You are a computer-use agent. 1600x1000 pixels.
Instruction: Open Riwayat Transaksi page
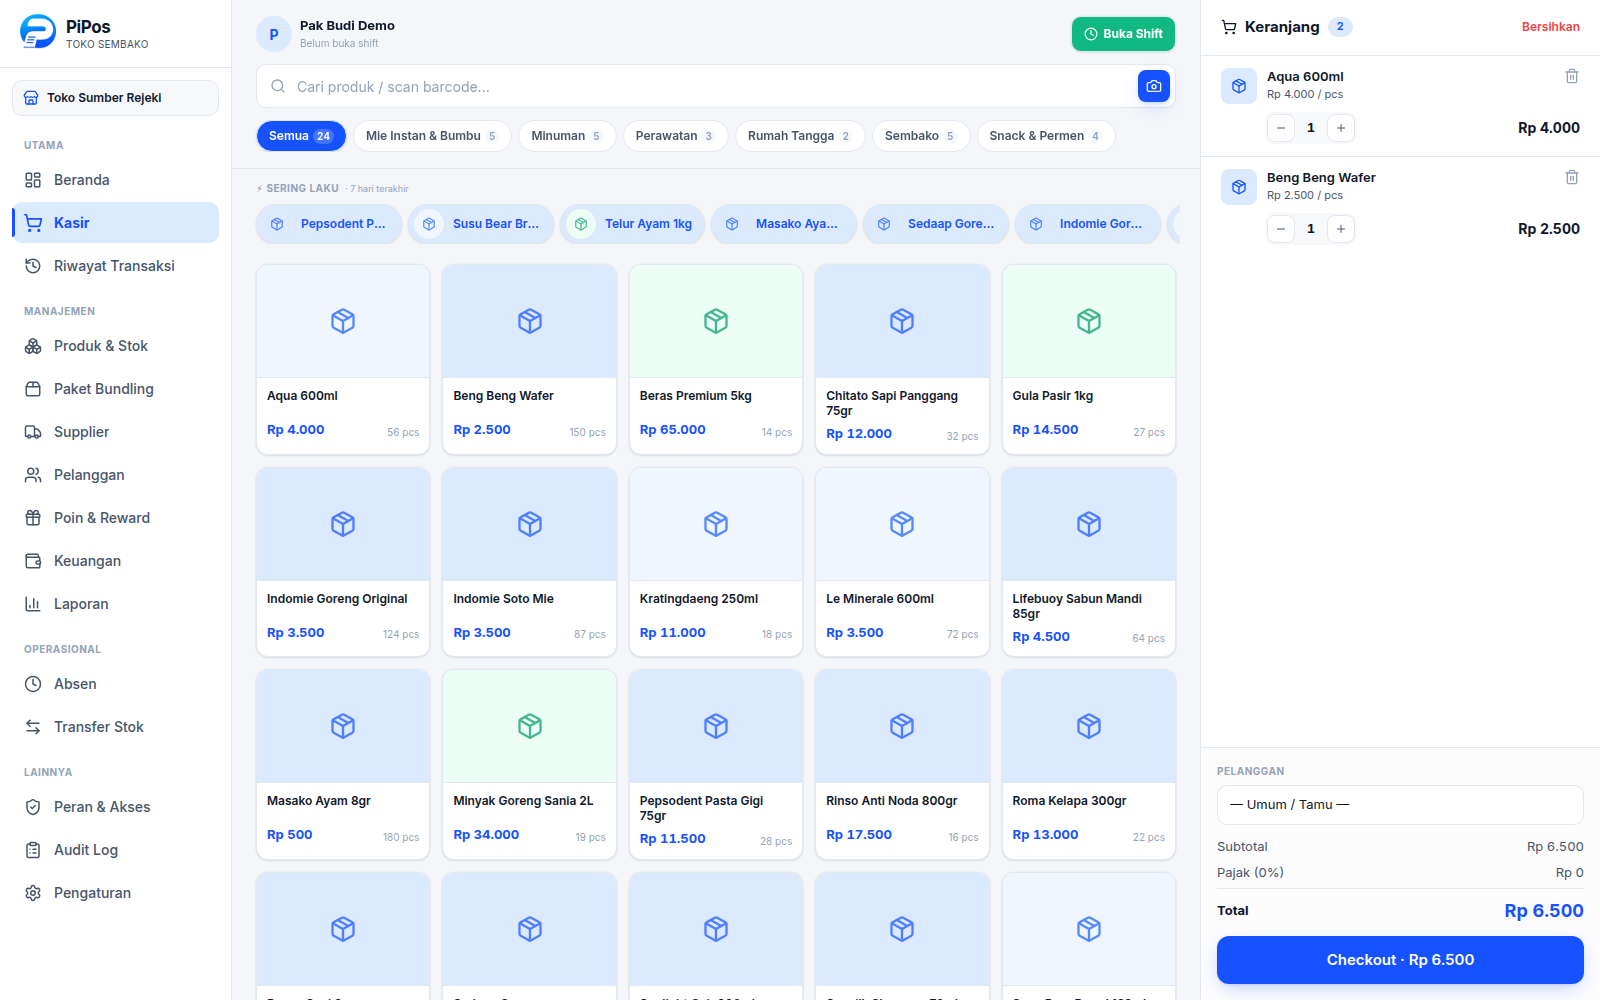click(x=115, y=266)
